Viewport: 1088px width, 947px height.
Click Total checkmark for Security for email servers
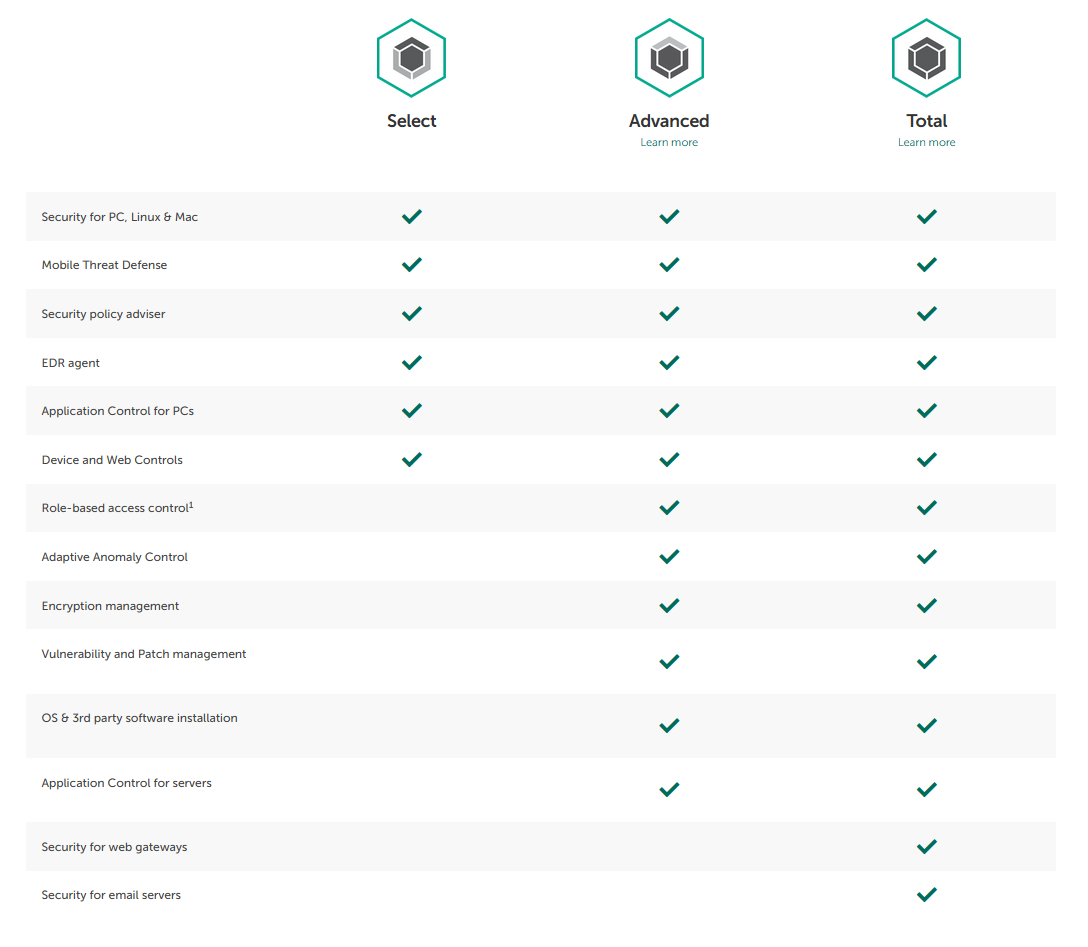(926, 895)
